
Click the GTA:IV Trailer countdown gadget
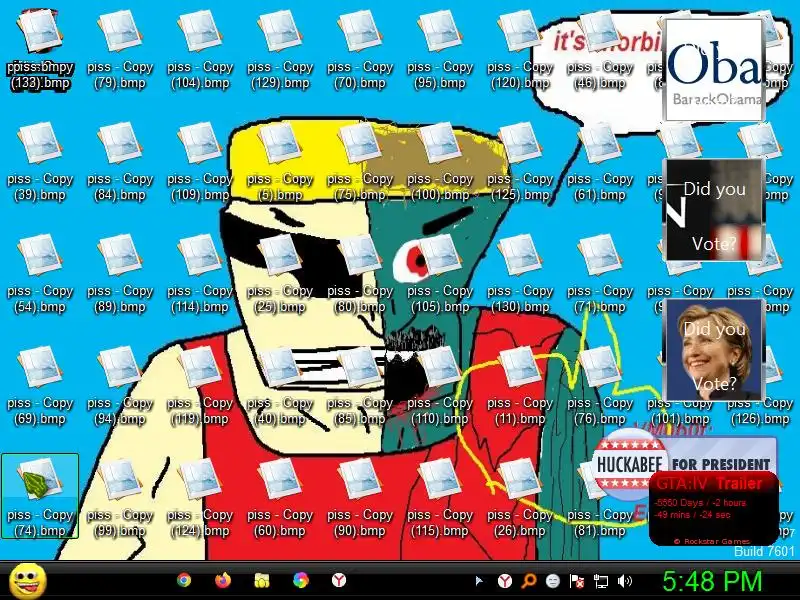tap(714, 508)
